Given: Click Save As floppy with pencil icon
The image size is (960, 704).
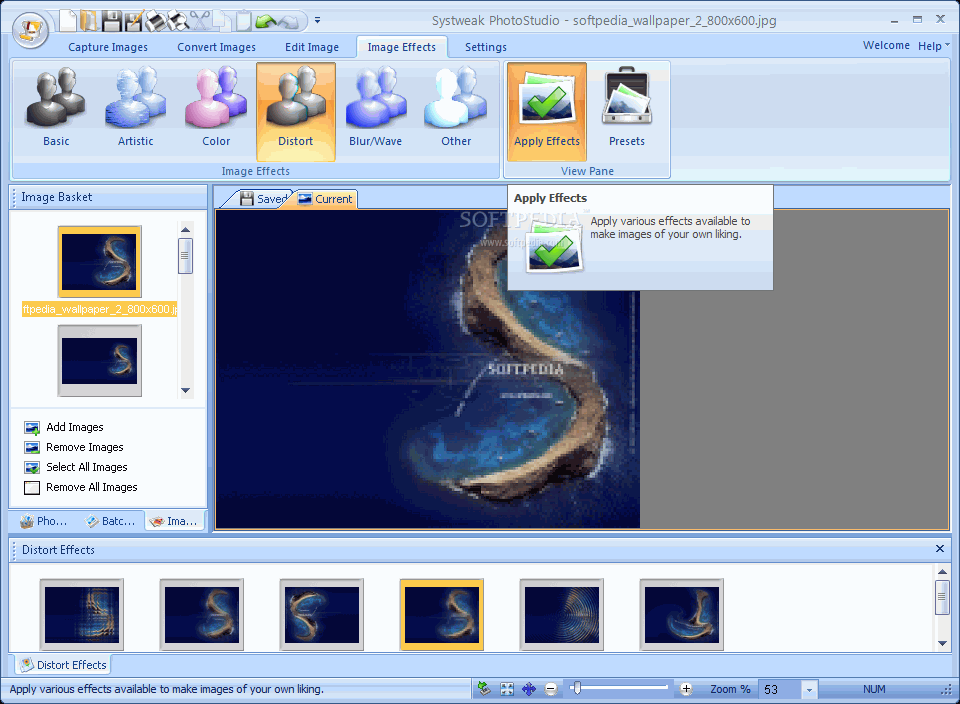Looking at the screenshot, I should coord(133,21).
